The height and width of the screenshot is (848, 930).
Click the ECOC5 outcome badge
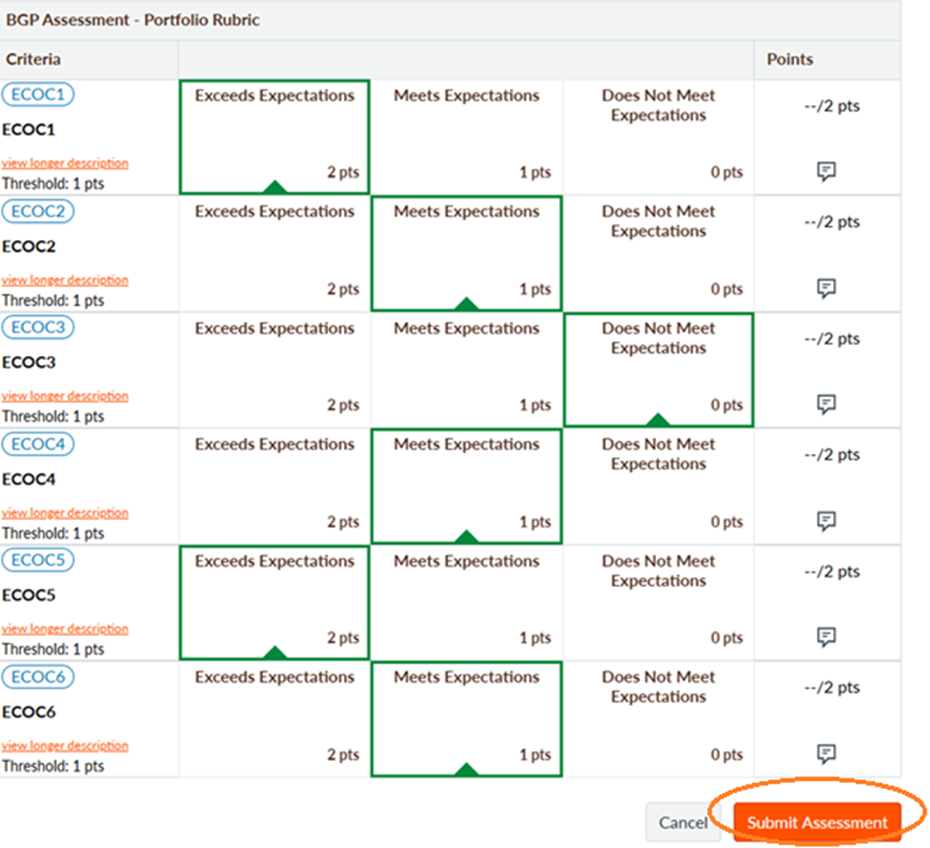coord(38,560)
